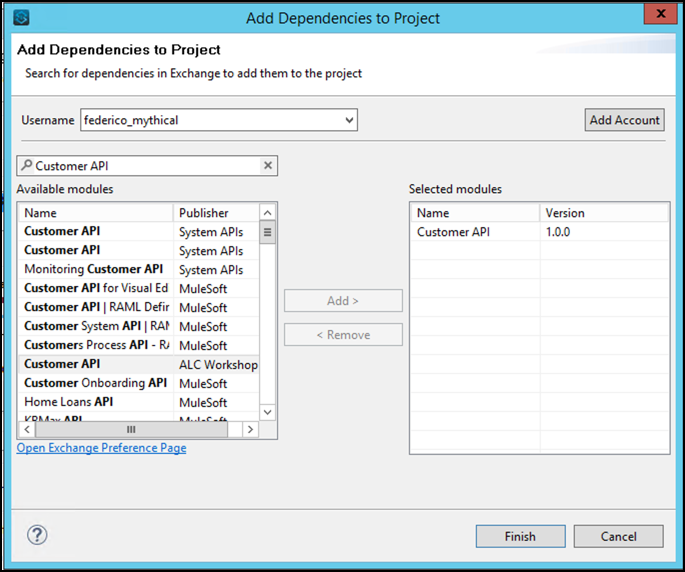Select Customer API by ALC Workshop
685x572 pixels.
click(139, 364)
